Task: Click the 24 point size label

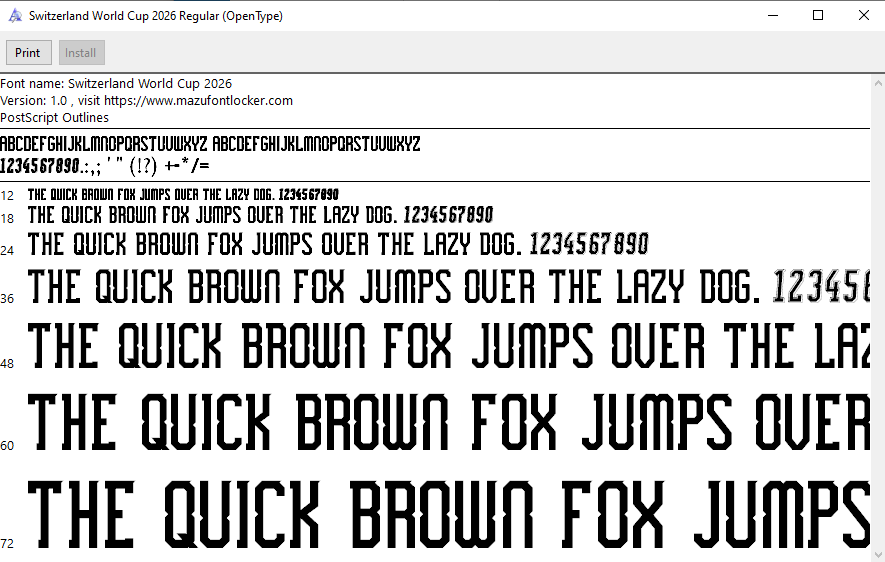Action: pos(8,250)
